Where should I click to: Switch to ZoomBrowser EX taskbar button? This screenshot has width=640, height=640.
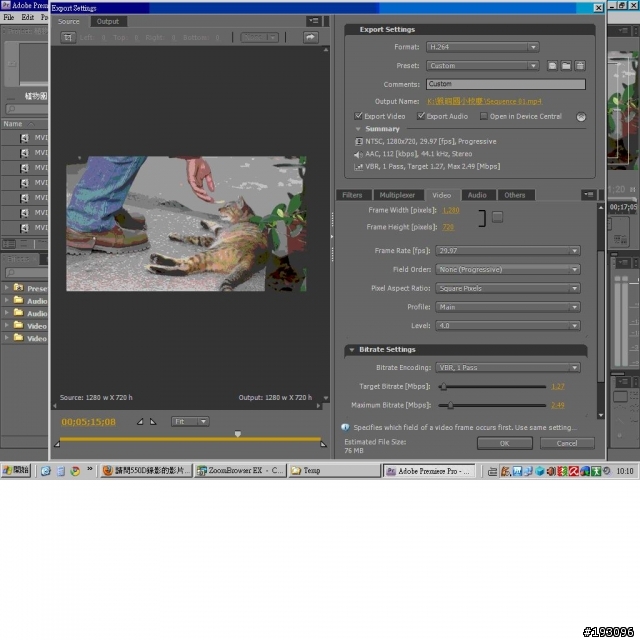pyautogui.click(x=240, y=471)
